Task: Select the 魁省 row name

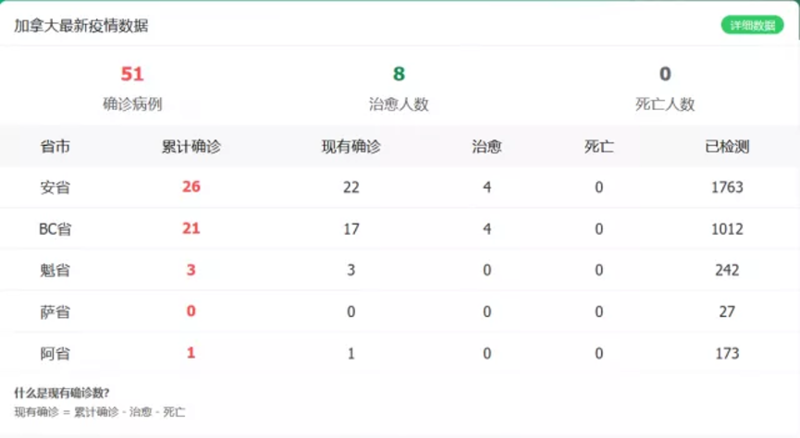Action: (x=55, y=270)
